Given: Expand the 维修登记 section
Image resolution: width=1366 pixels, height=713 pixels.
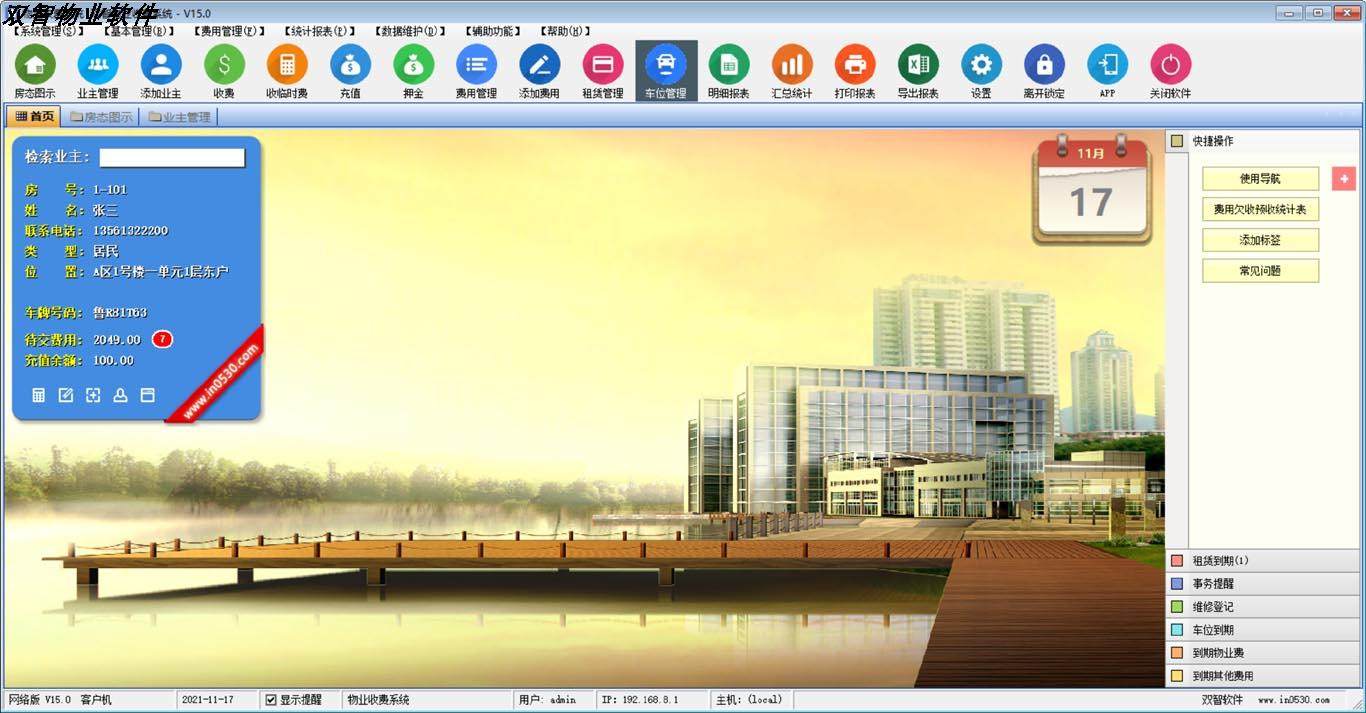Looking at the screenshot, I should [x=1265, y=607].
